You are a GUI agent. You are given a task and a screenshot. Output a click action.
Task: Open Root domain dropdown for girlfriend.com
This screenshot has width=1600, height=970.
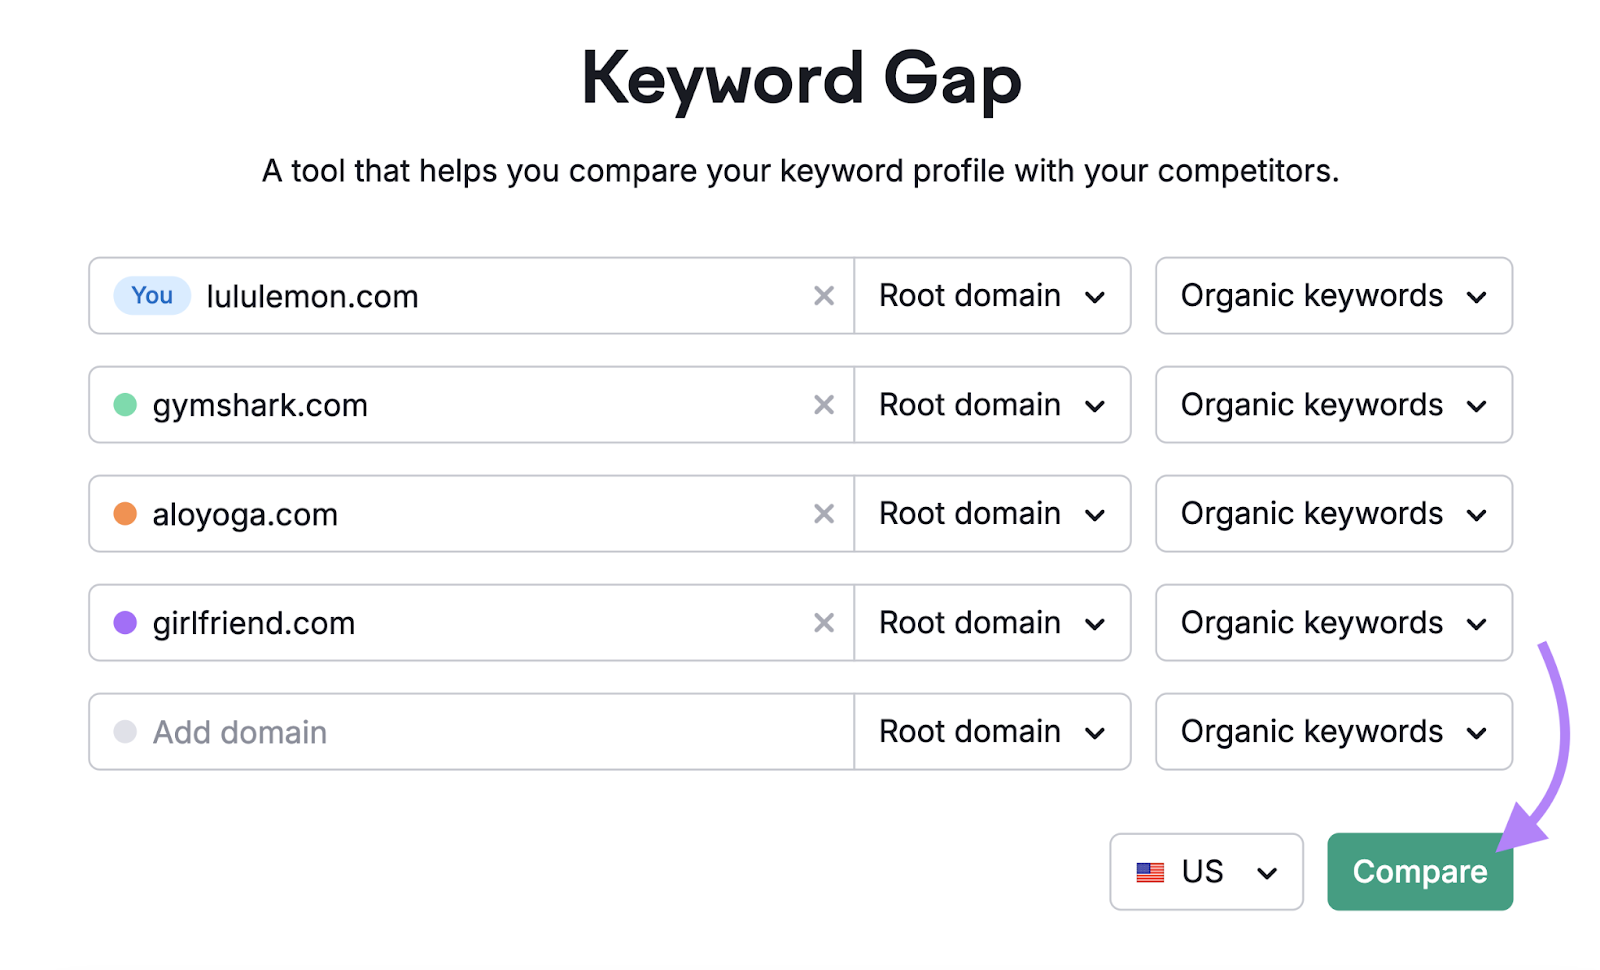pyautogui.click(x=992, y=623)
